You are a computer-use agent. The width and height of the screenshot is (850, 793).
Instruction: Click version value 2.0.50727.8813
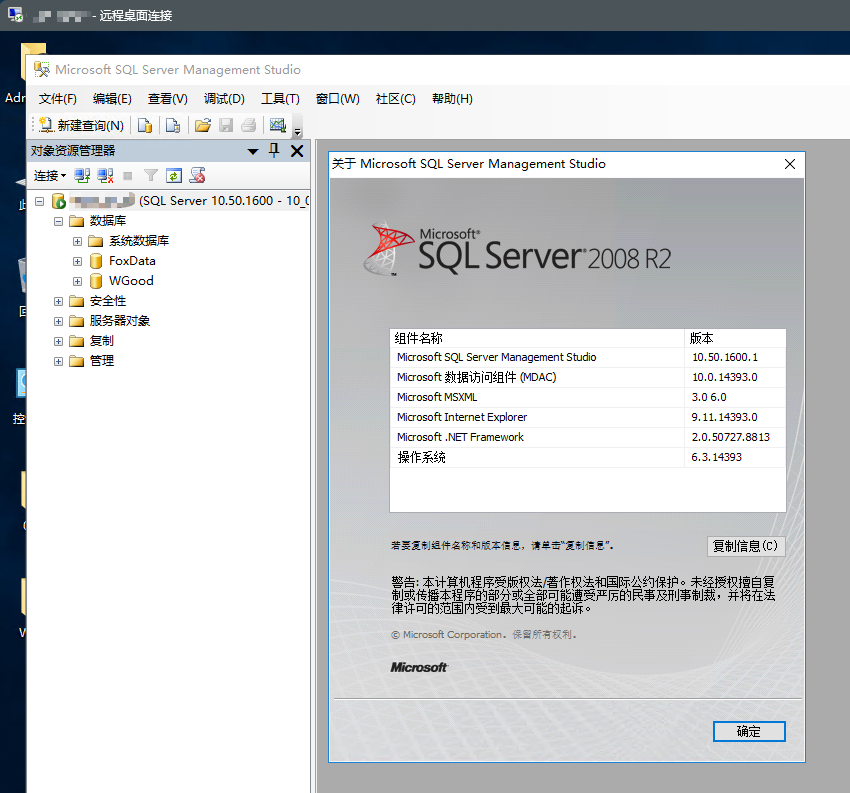coord(730,437)
